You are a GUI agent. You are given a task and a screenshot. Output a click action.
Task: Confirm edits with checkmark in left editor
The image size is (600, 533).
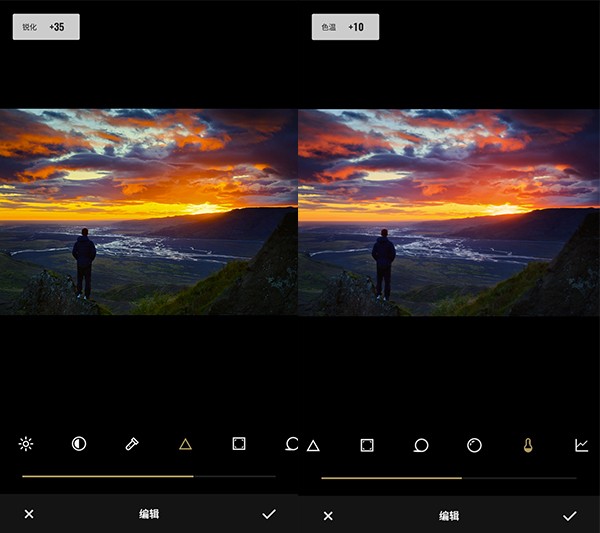click(x=269, y=514)
